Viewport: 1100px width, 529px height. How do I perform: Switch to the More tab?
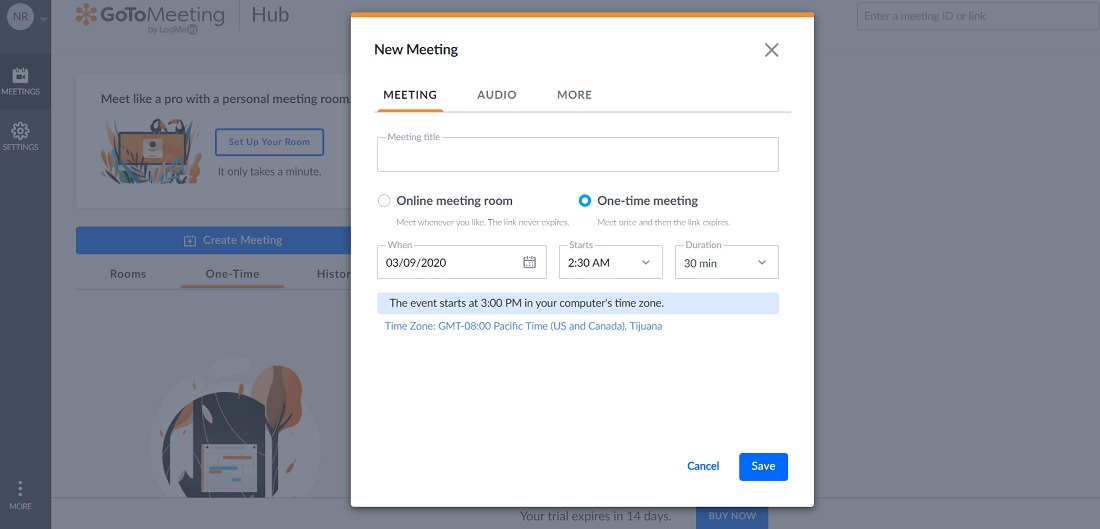pos(574,95)
